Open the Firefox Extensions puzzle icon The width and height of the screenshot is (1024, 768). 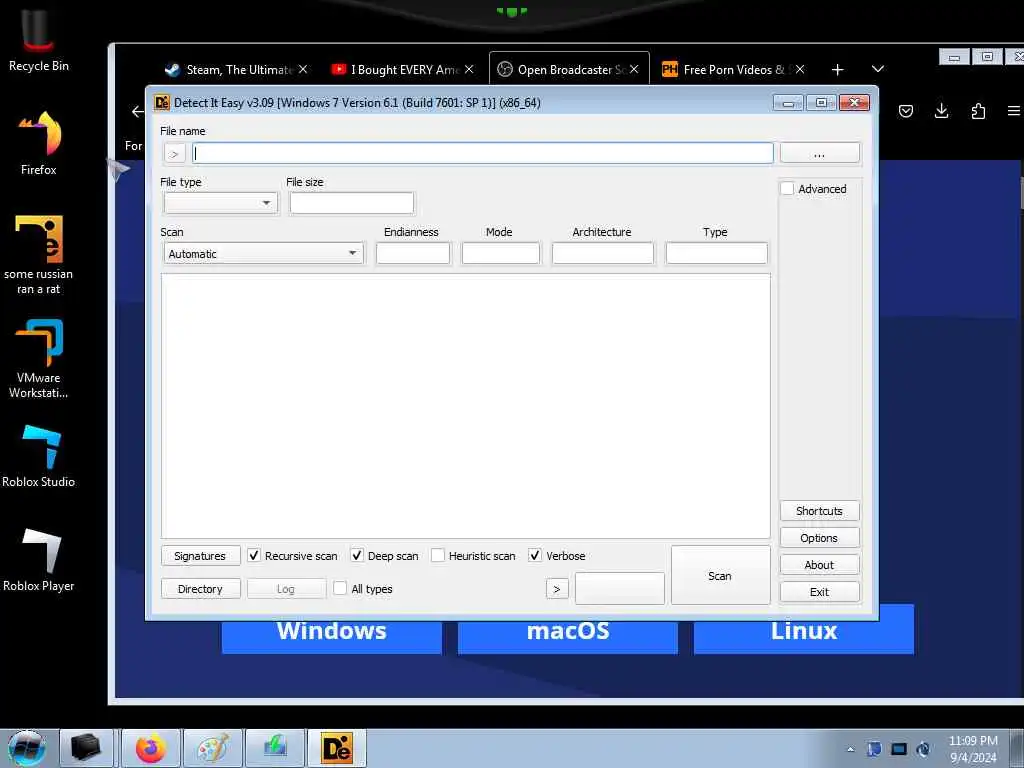pyautogui.click(x=978, y=111)
